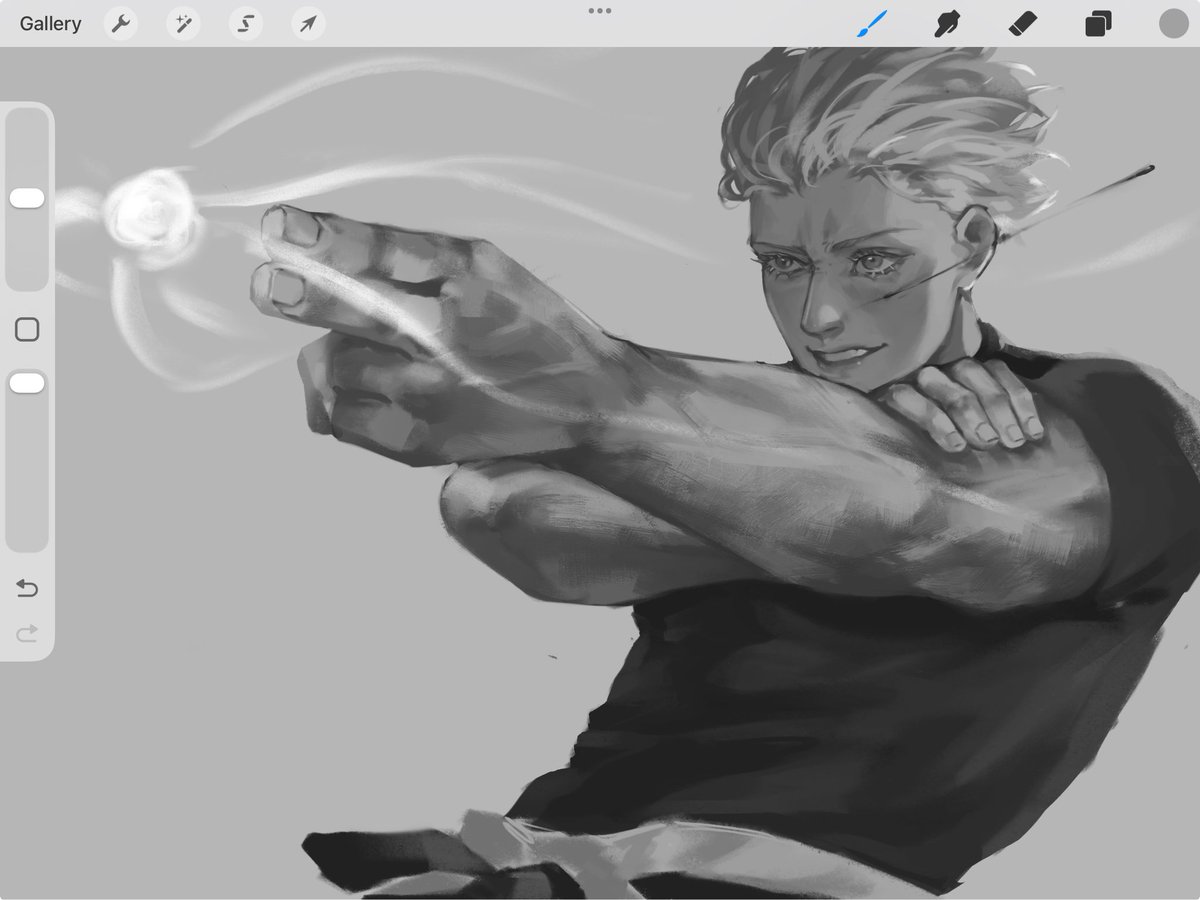The image size is (1200, 900).
Task: Click the brush size slider handle
Action: coord(27,198)
